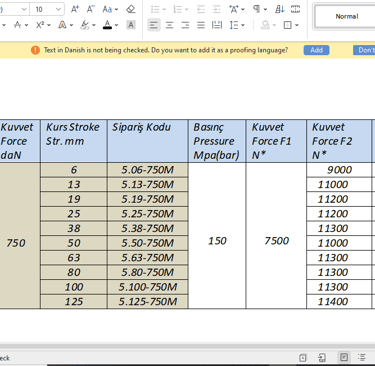Click cell 5.125-750M
The width and height of the screenshot is (375, 366).
[x=148, y=302]
